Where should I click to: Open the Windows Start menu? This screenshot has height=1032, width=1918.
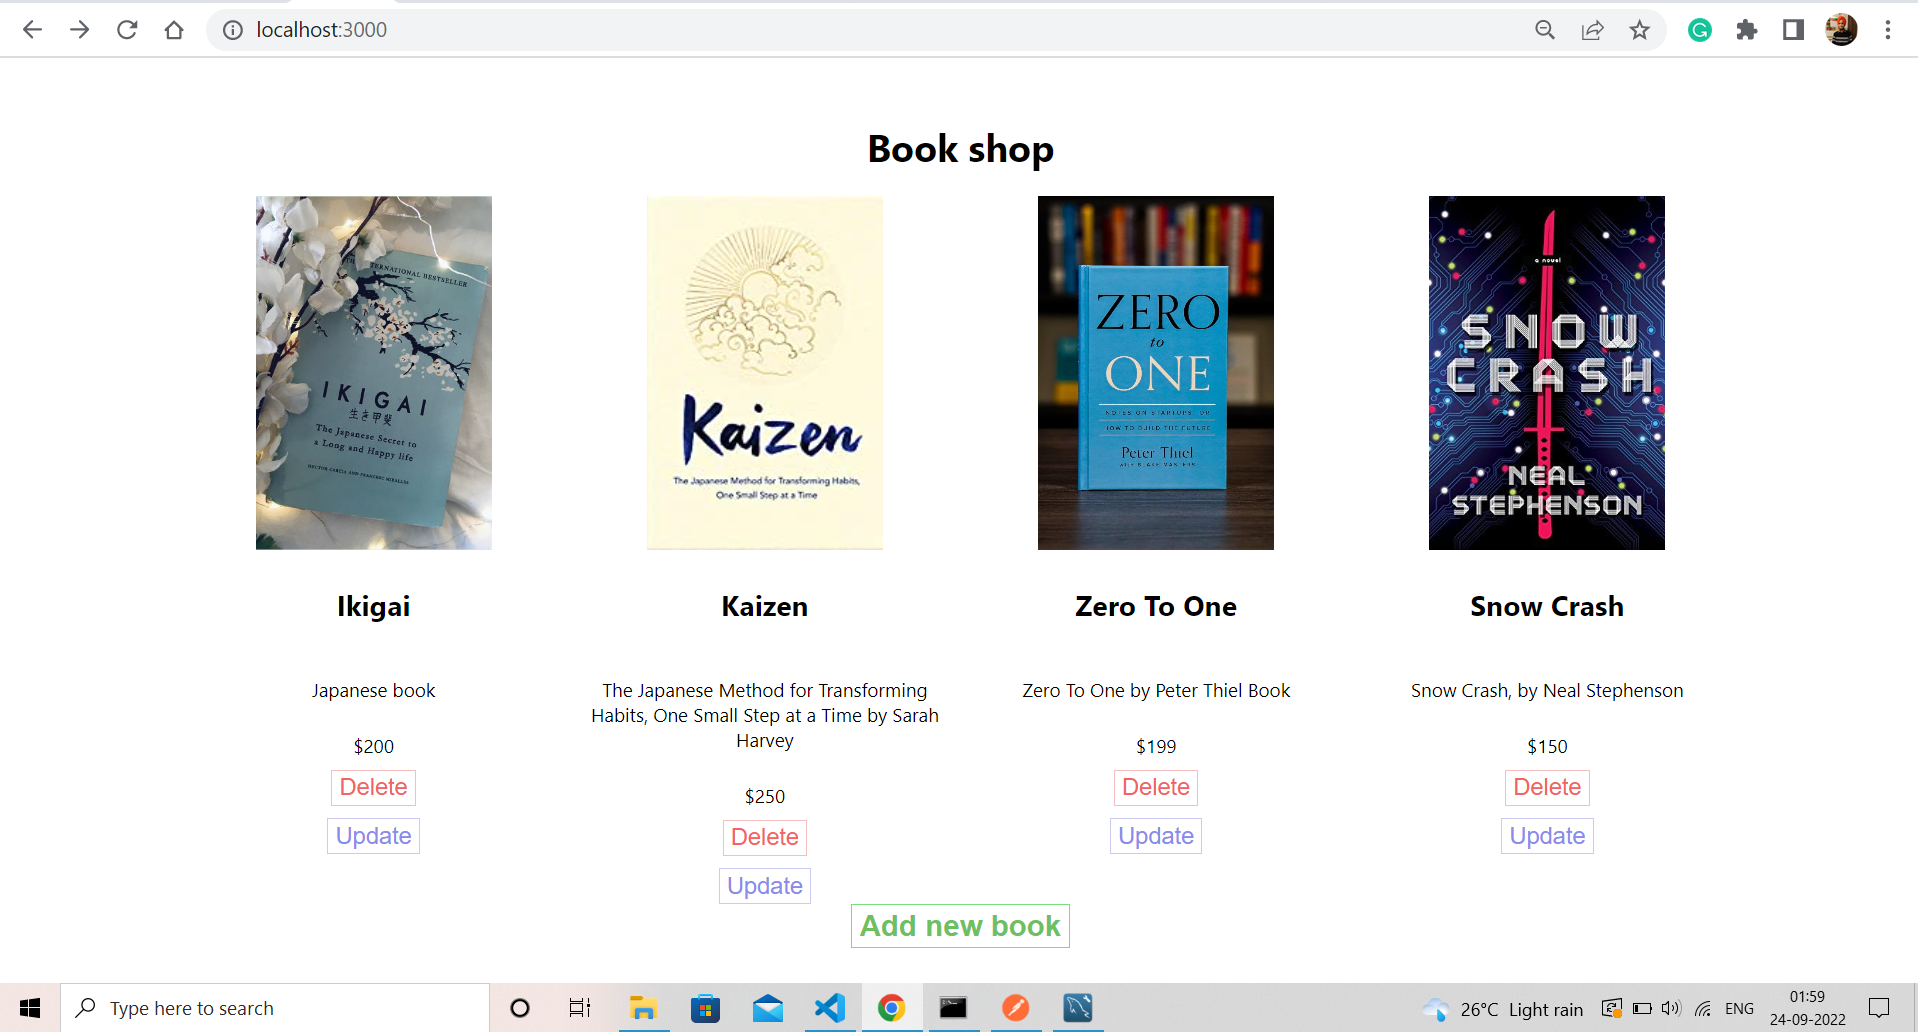(30, 1008)
